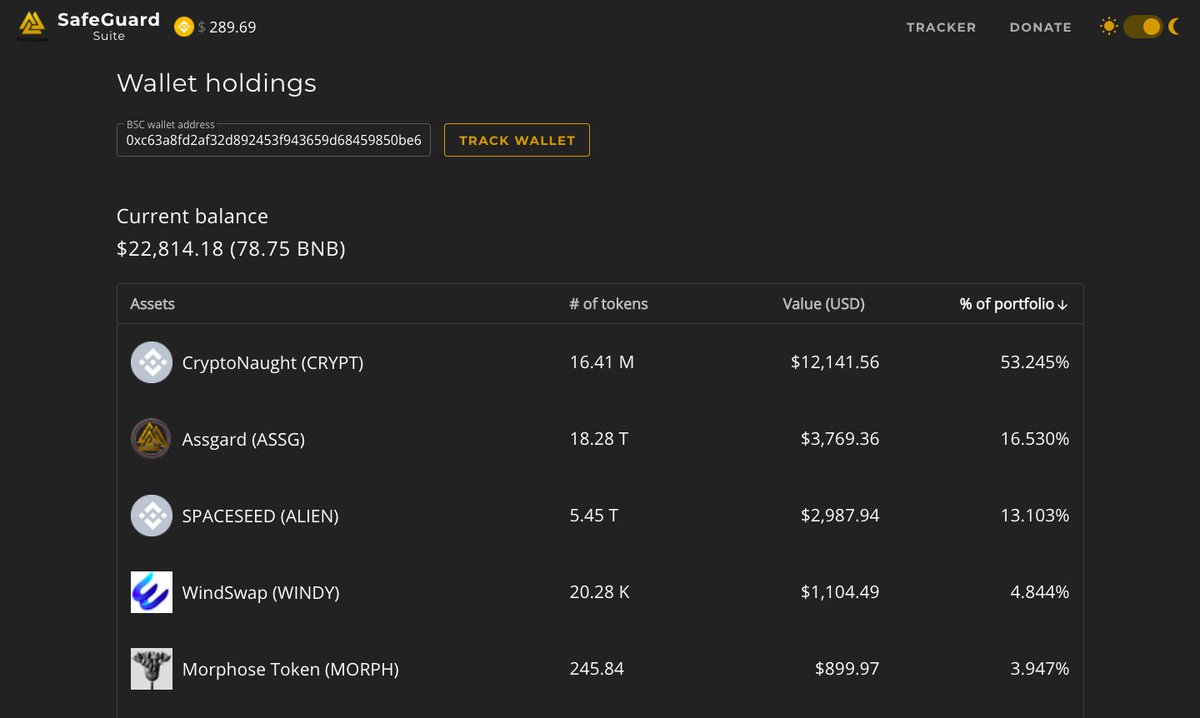This screenshot has width=1200, height=718.
Task: Select the WindSwap (WINDY) row name
Action: pos(261,593)
